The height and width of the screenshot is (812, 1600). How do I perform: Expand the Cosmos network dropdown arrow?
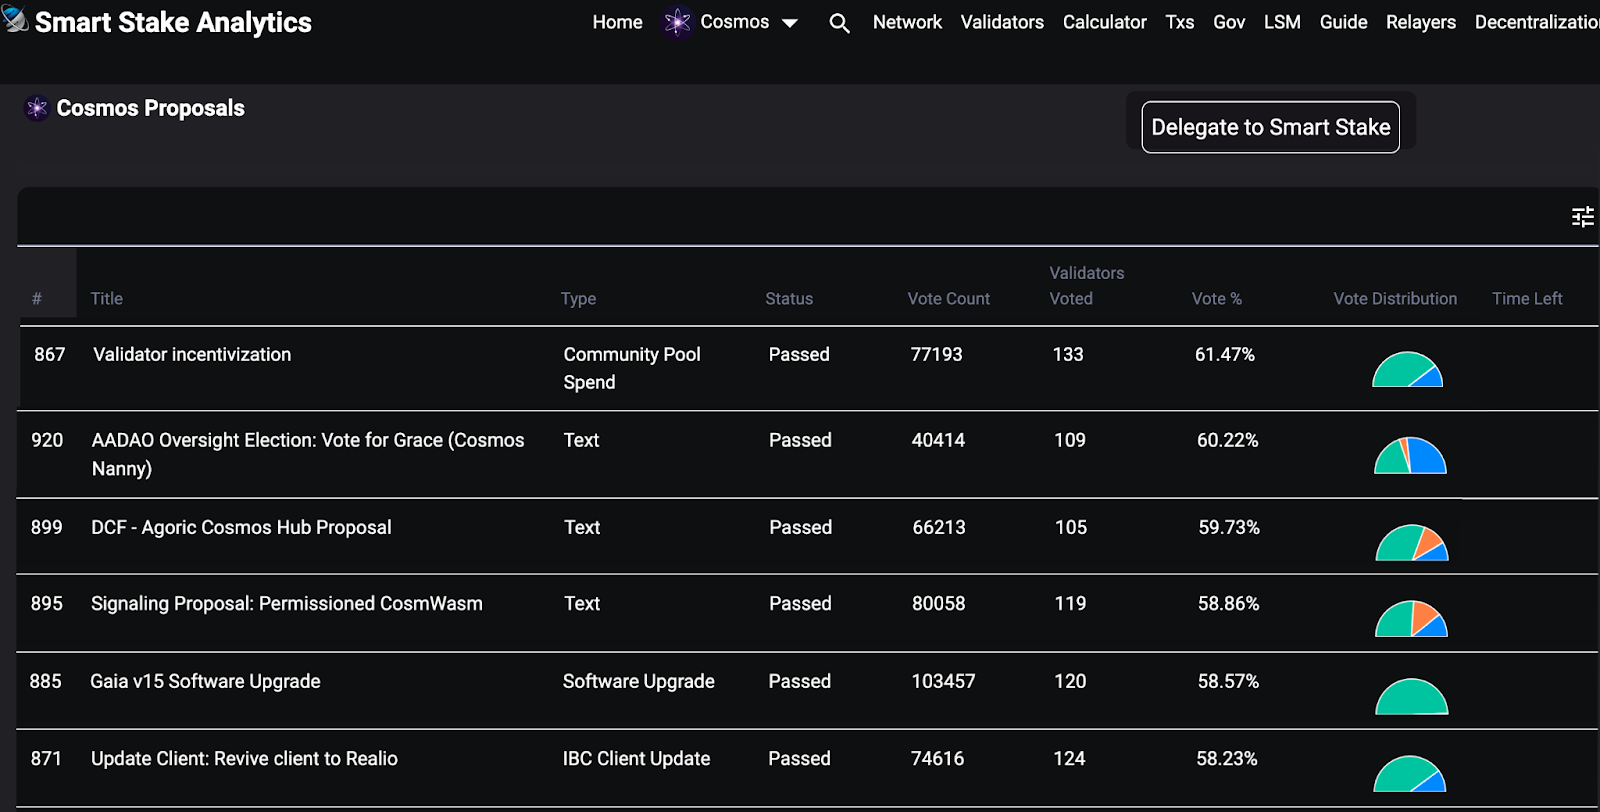pos(790,23)
